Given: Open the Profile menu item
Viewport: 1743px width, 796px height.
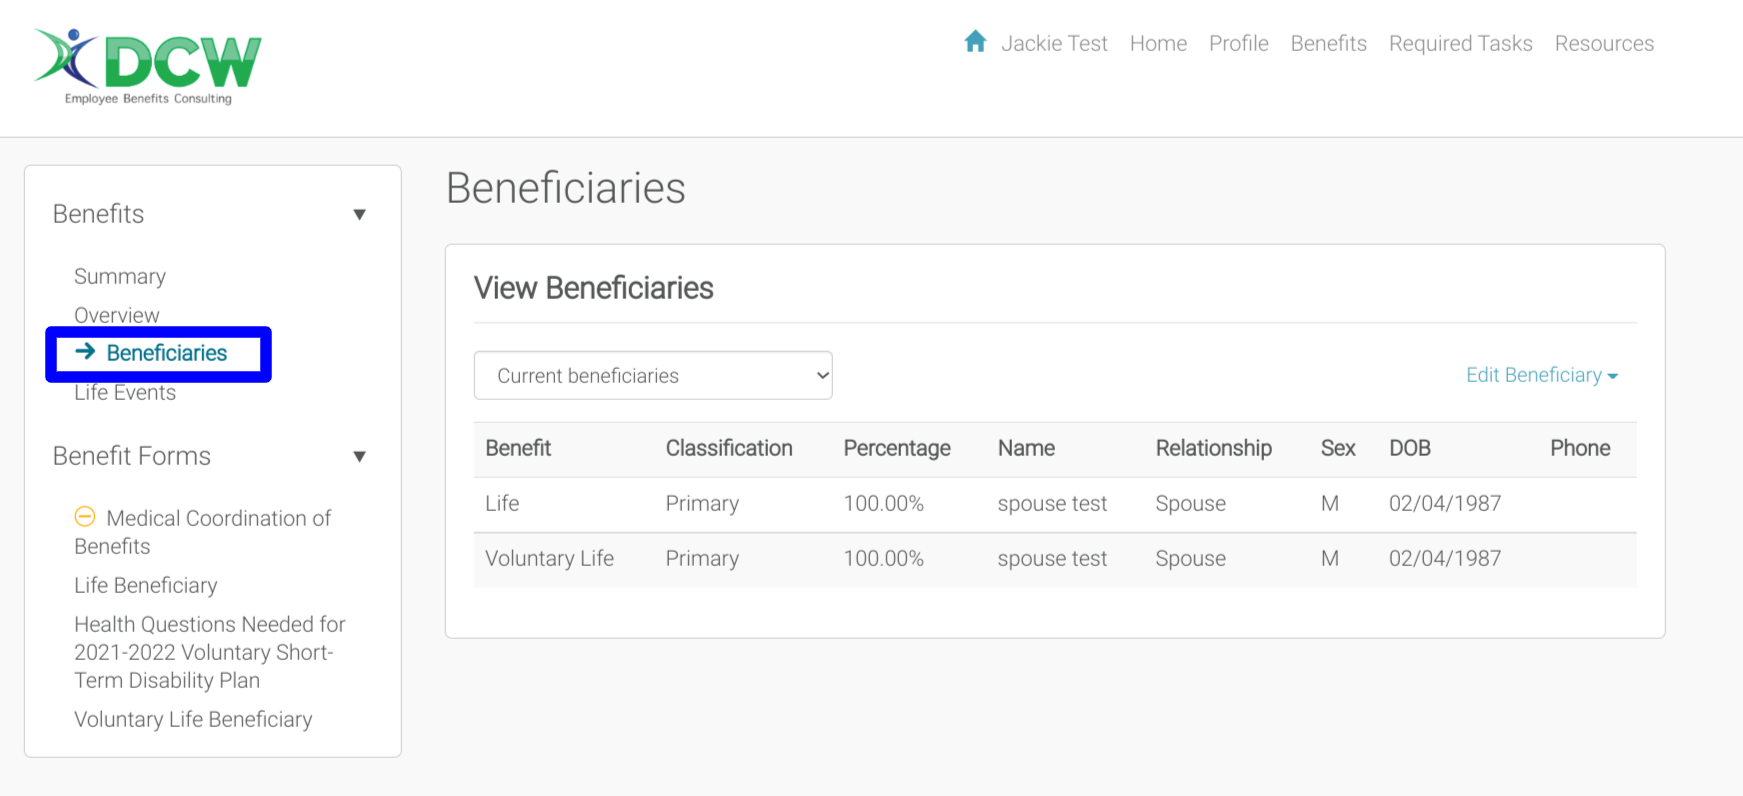Looking at the screenshot, I should 1238,44.
